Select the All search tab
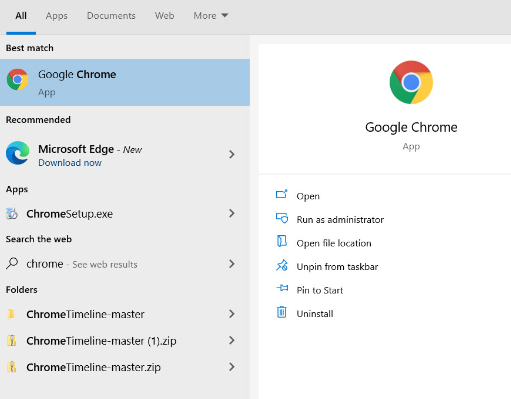Image resolution: width=511 pixels, height=399 pixels. (21, 16)
